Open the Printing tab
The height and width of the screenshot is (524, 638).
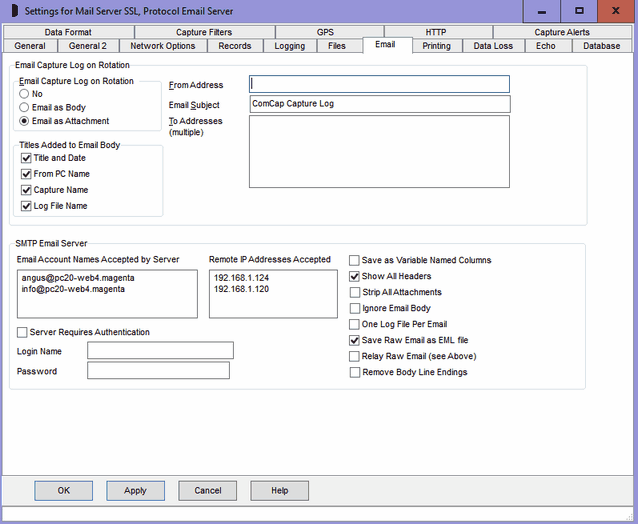click(x=437, y=46)
